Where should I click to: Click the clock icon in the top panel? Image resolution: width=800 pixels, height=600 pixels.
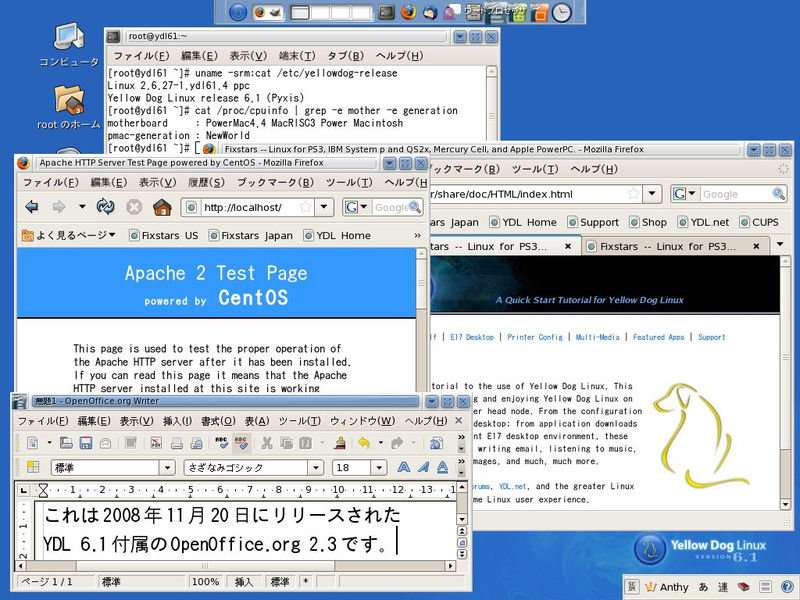562,12
